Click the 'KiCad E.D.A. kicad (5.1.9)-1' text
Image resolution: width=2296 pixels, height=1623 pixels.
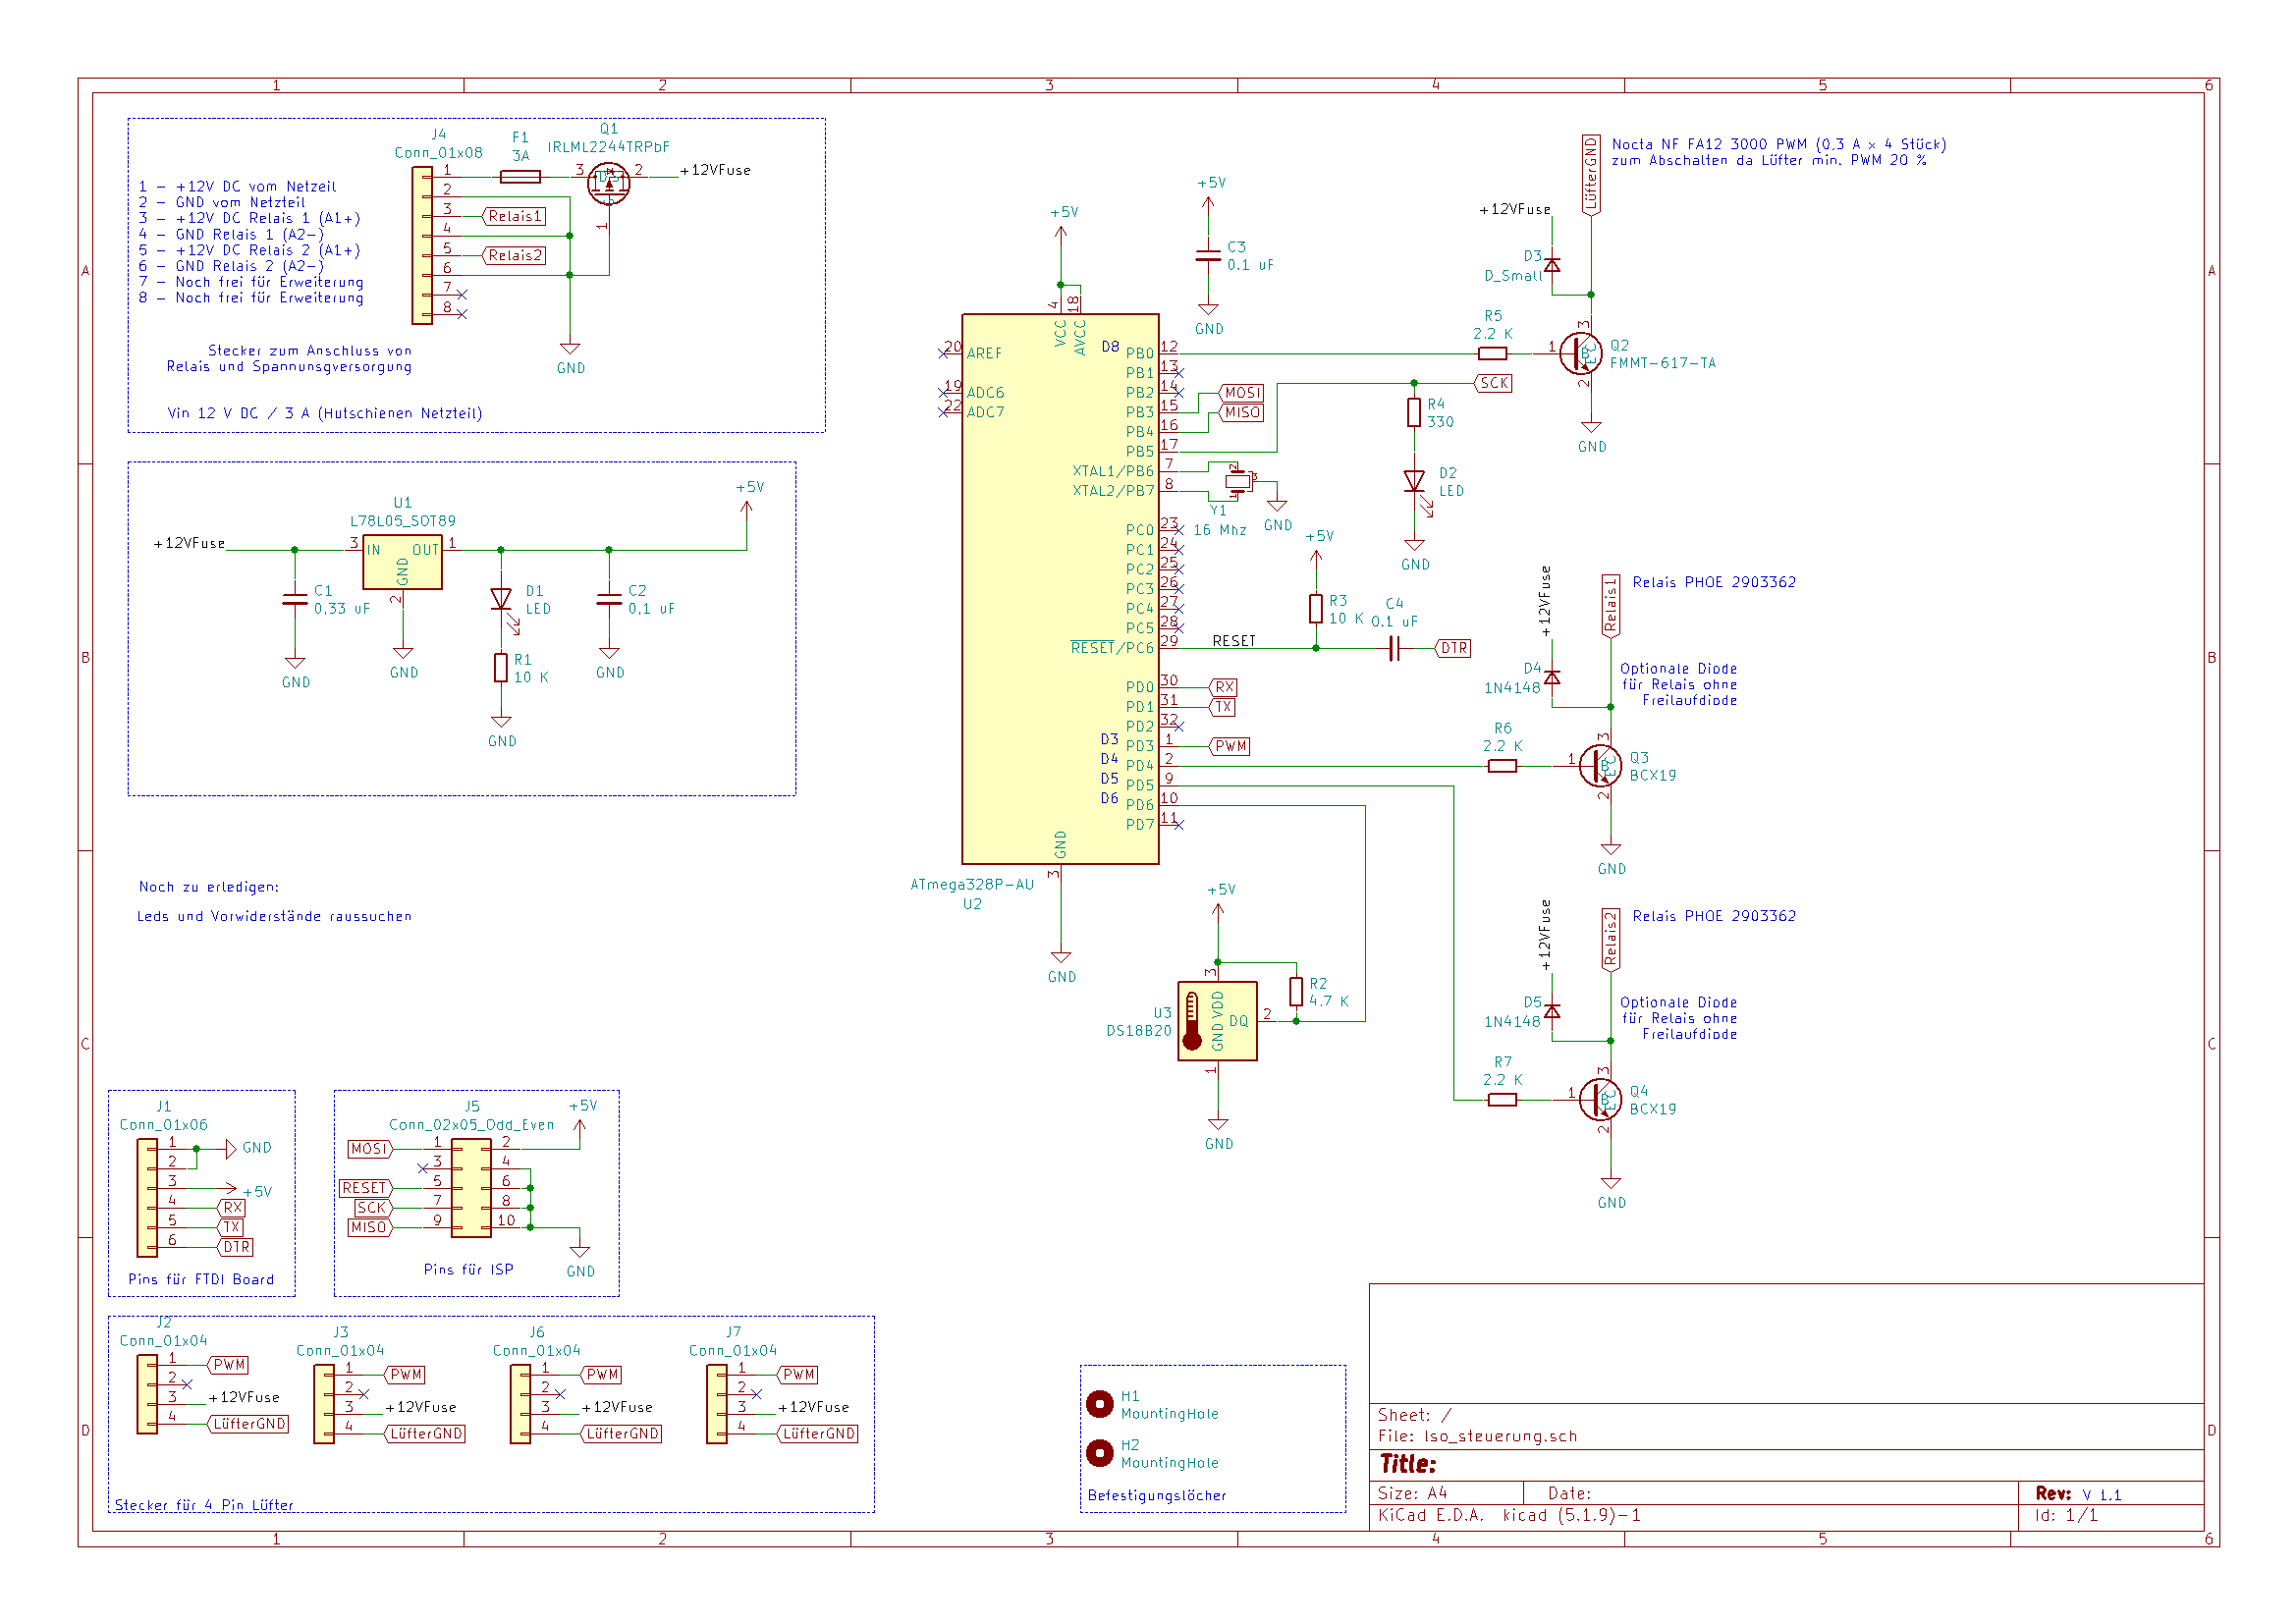pyautogui.click(x=1509, y=1516)
